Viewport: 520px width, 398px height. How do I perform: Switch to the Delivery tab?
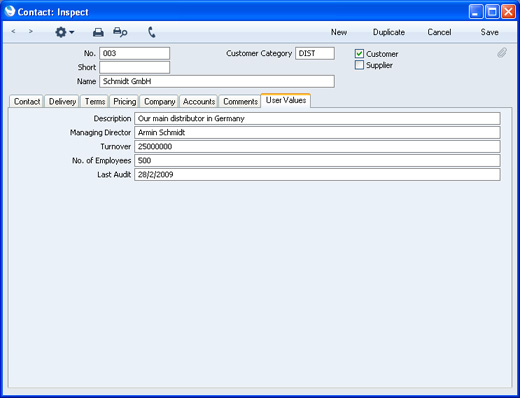62,101
